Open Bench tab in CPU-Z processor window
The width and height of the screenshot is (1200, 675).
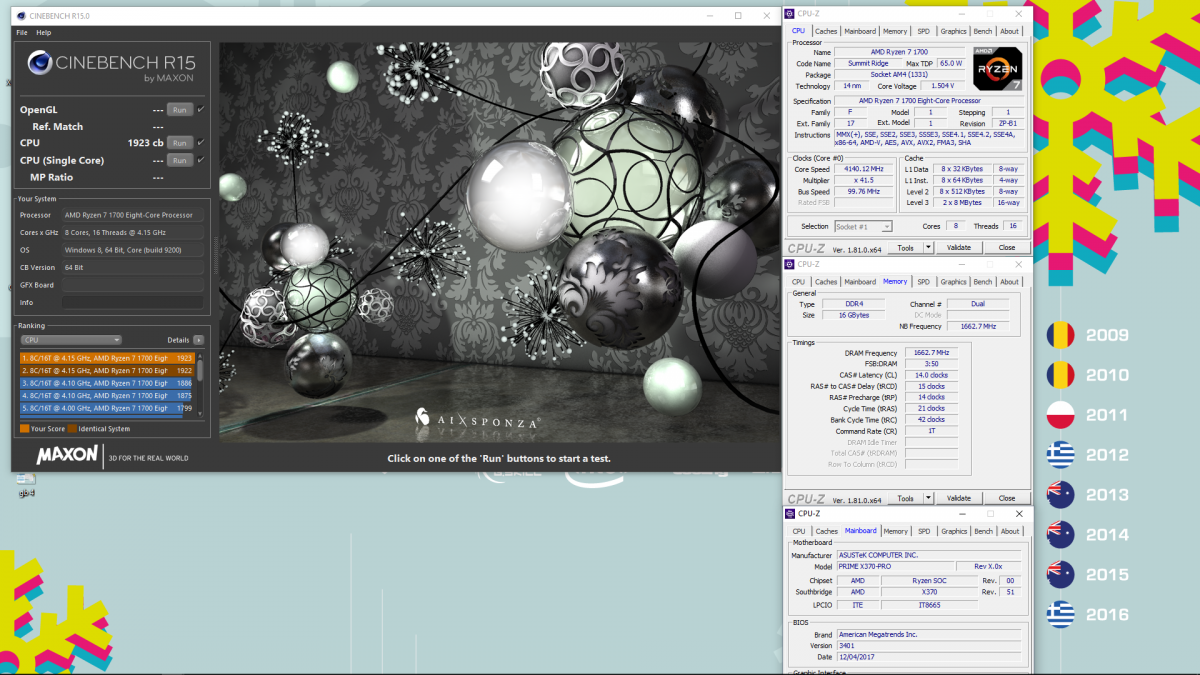click(983, 31)
